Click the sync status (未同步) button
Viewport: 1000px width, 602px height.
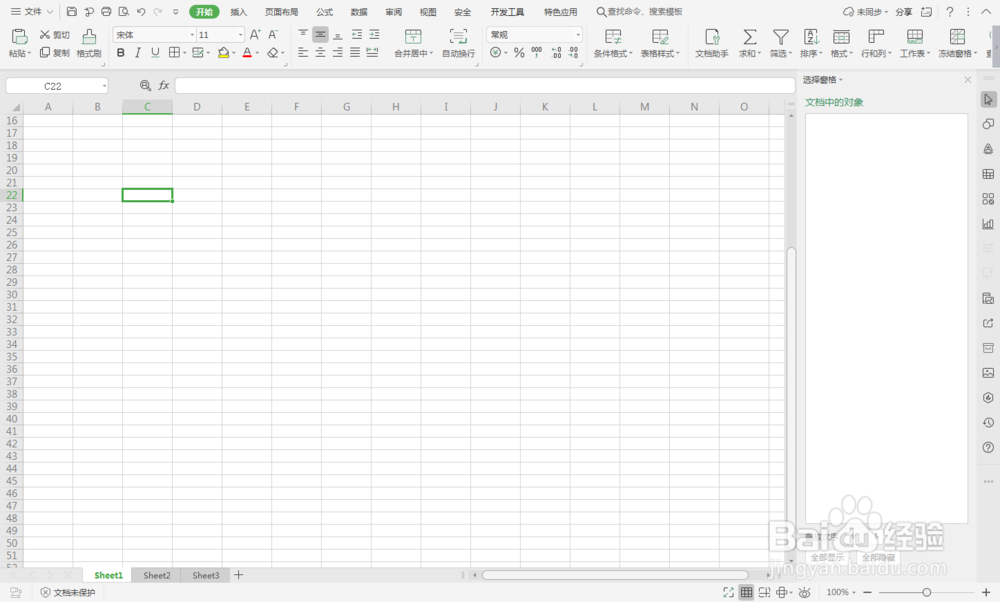click(865, 12)
